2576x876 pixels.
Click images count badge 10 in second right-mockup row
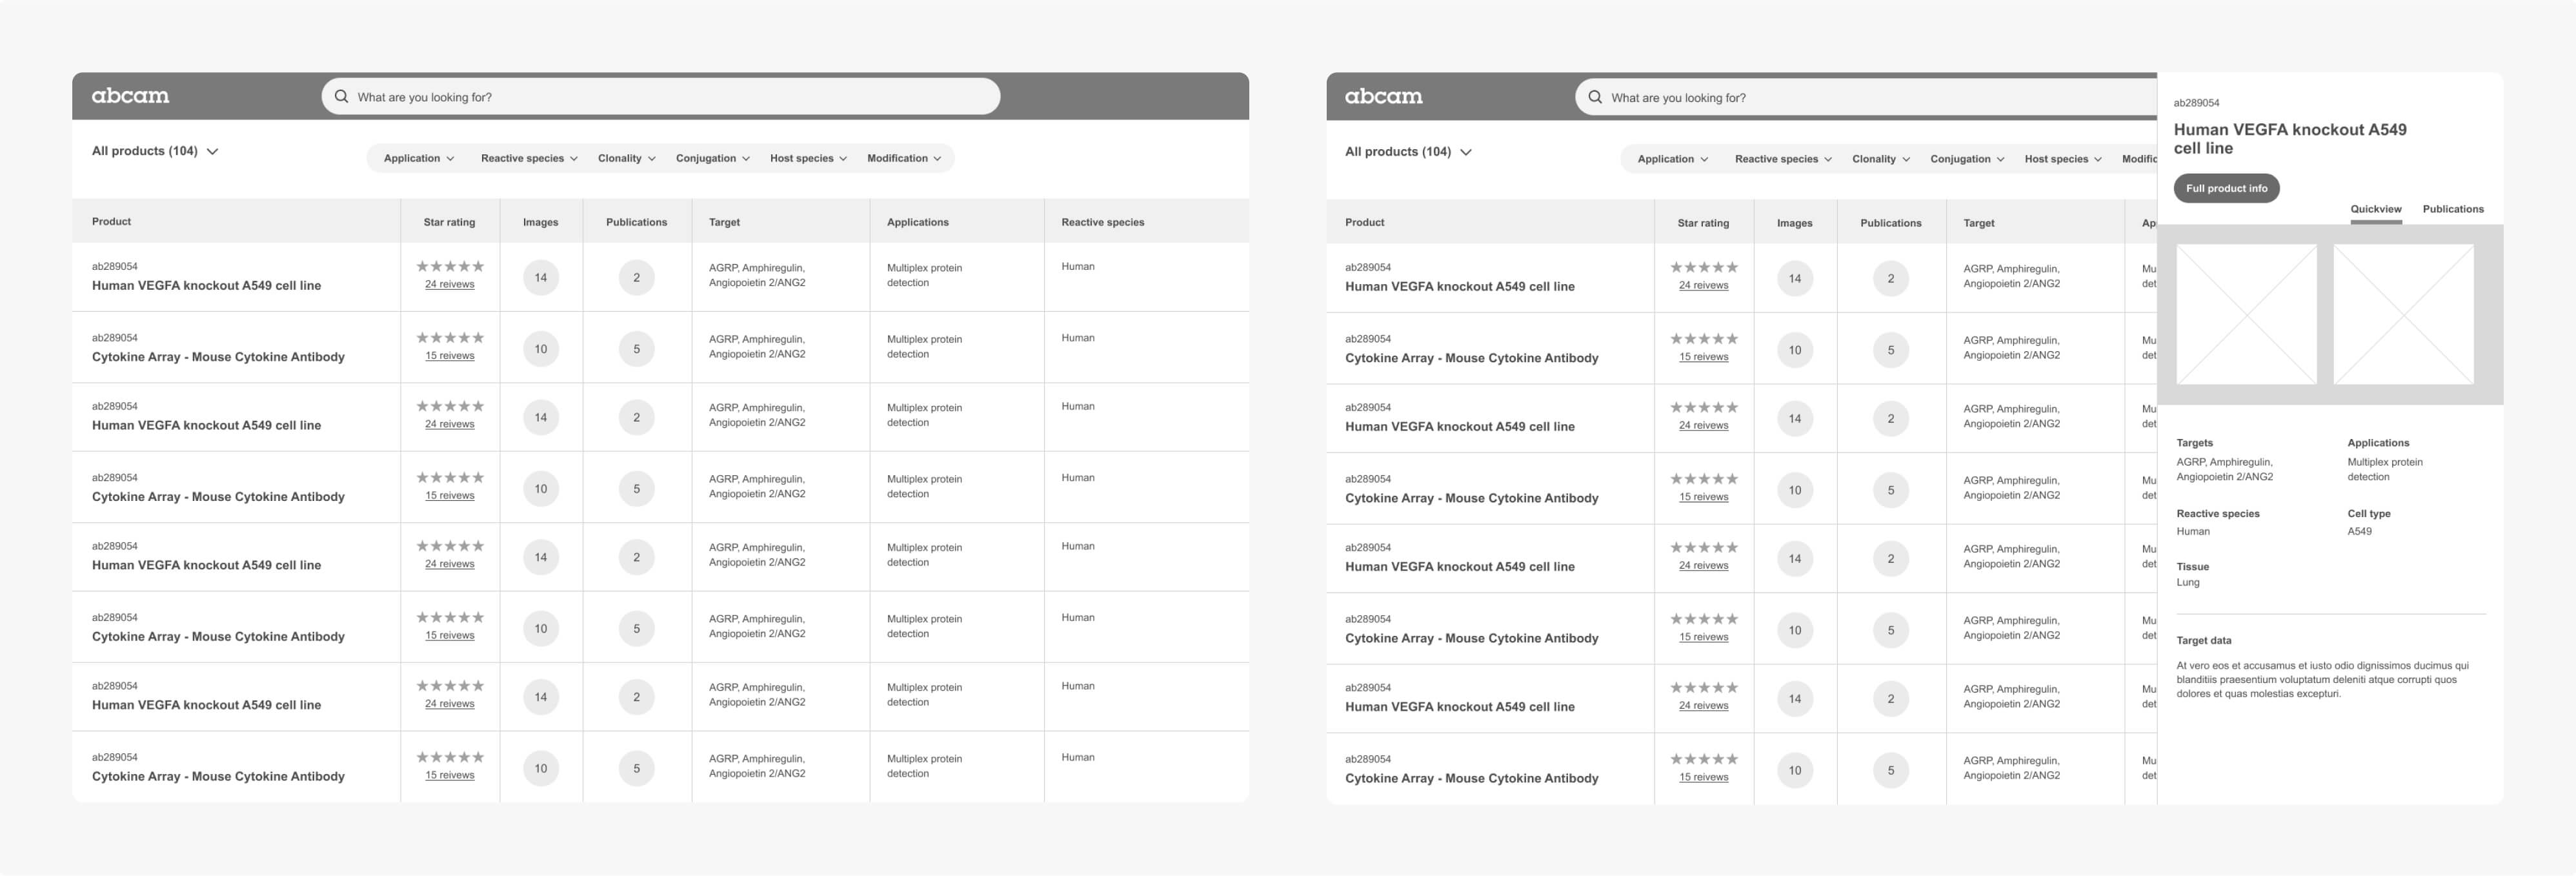pos(1795,350)
